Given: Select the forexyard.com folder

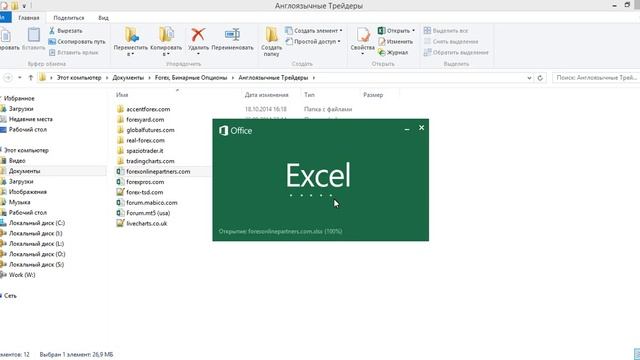Looking at the screenshot, I should click(x=145, y=120).
